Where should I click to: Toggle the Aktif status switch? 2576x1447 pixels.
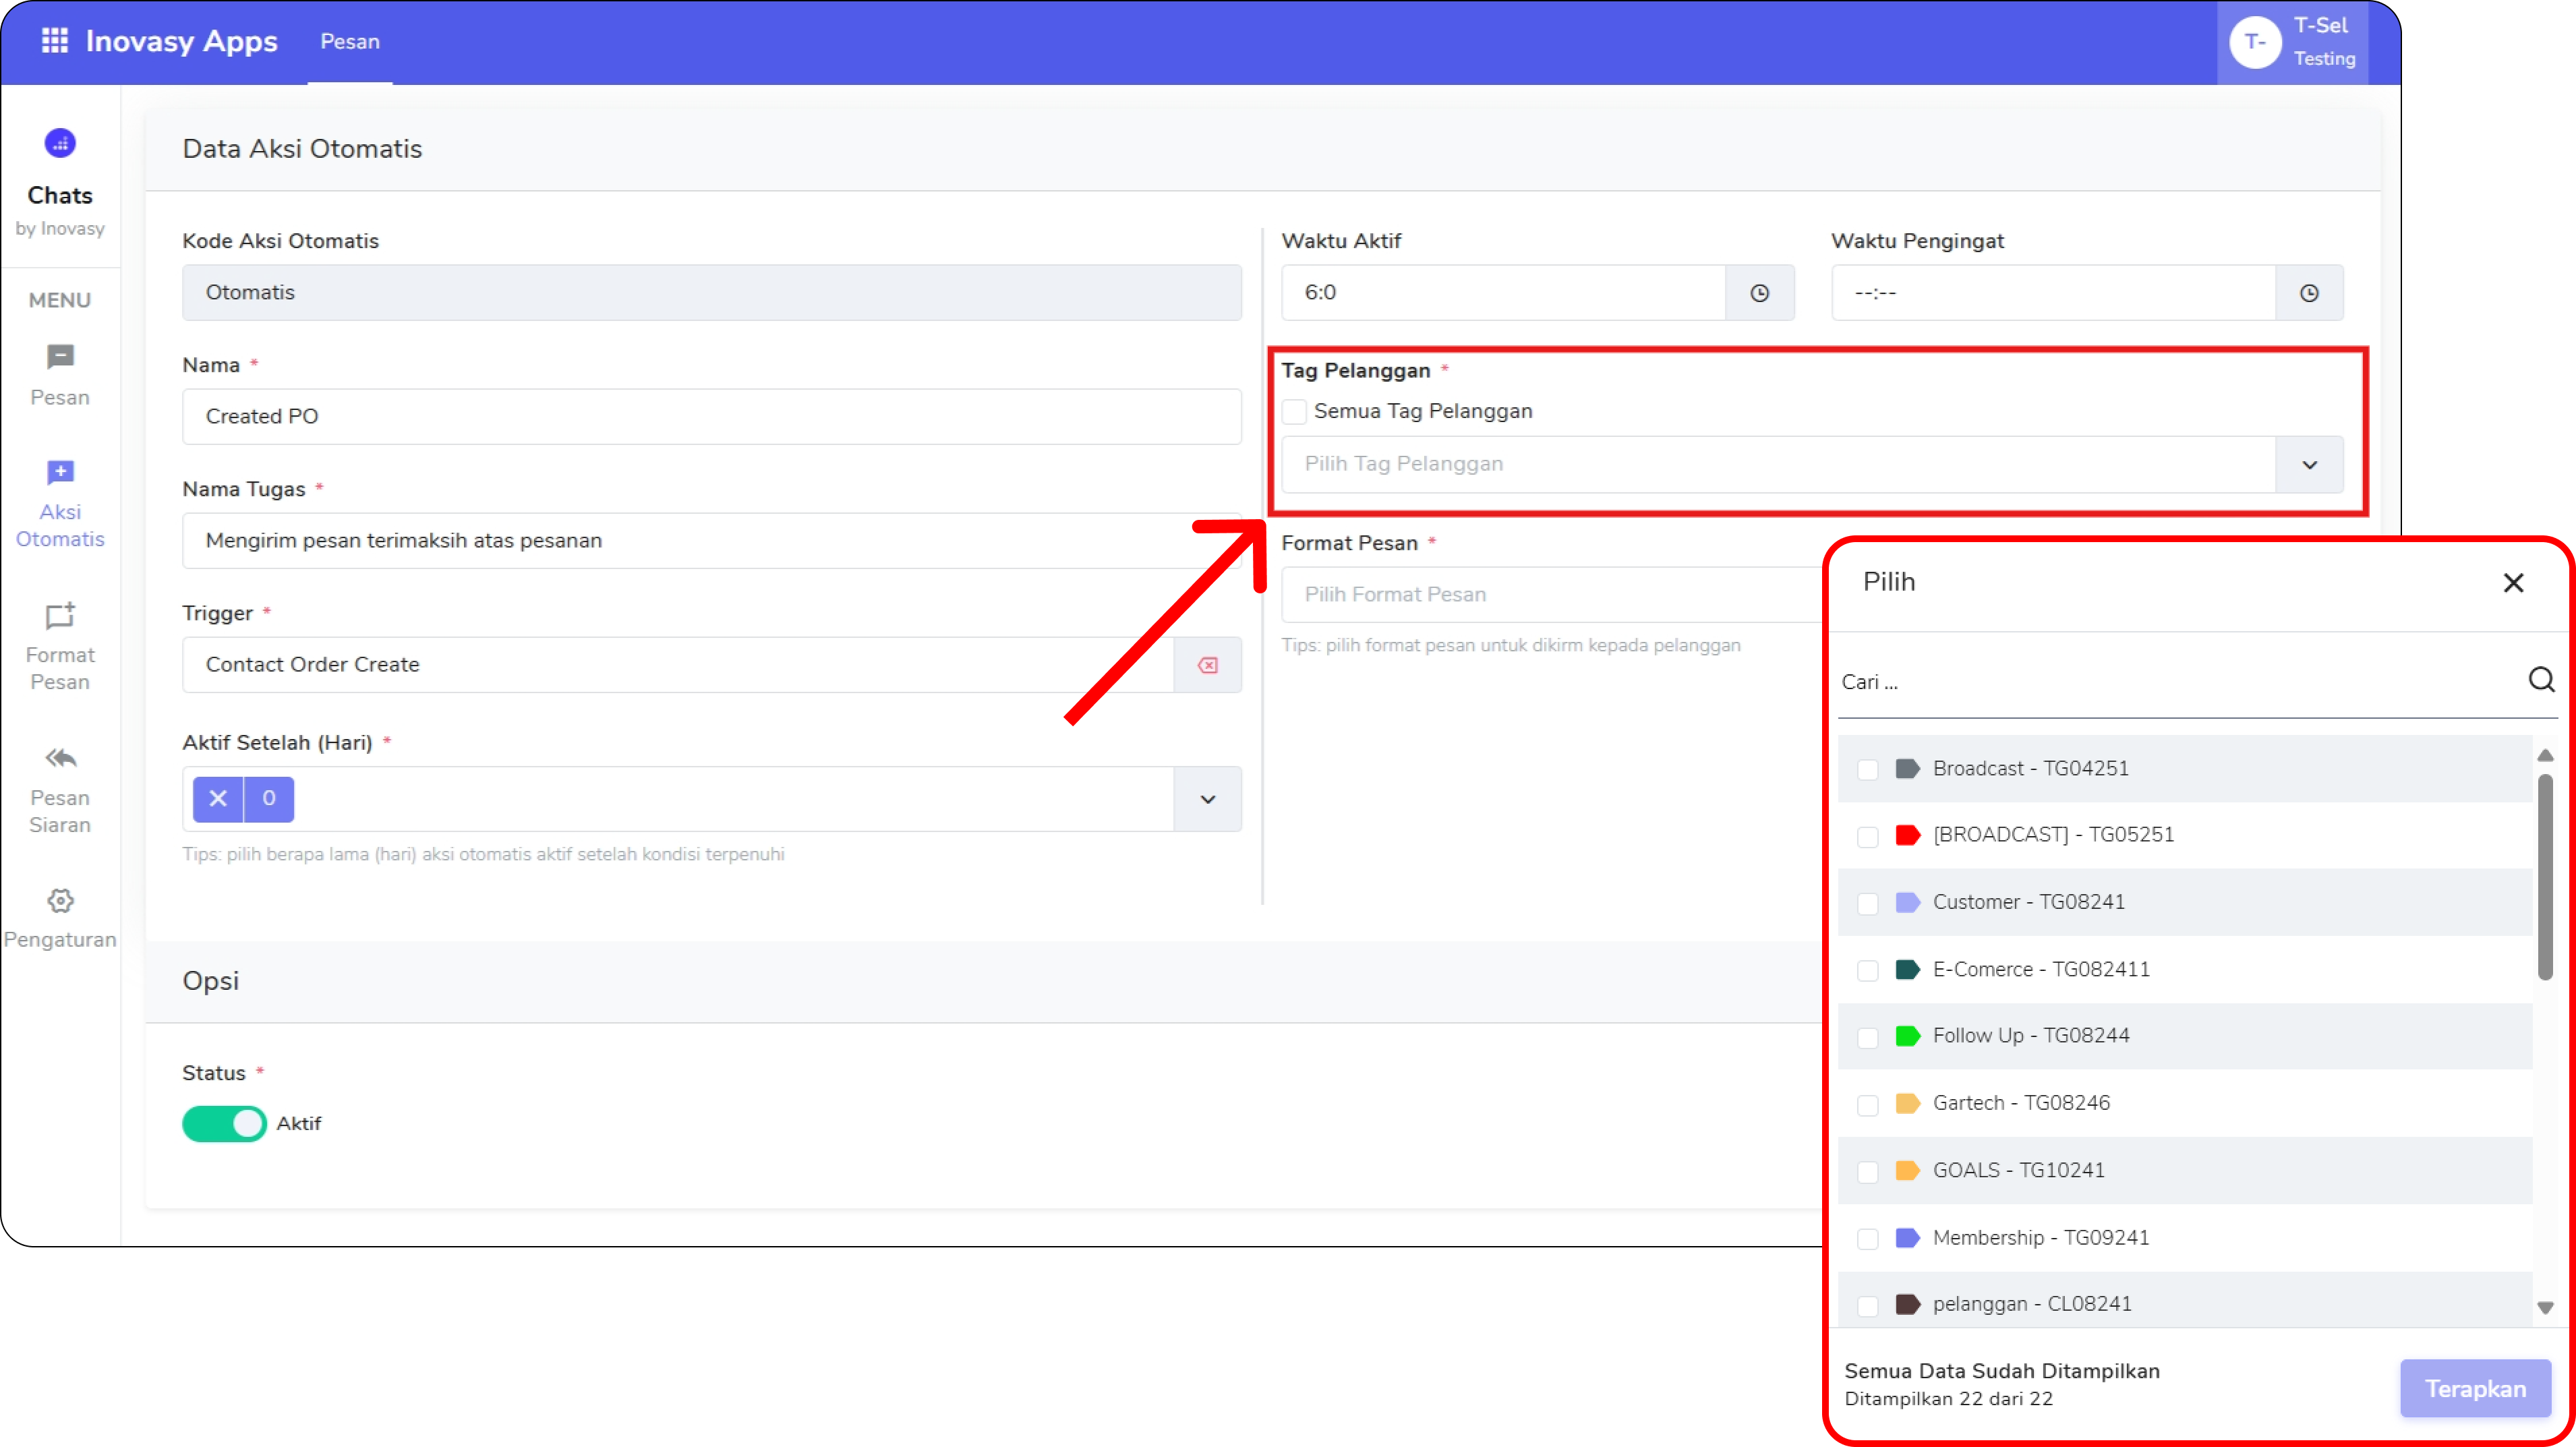click(224, 1123)
